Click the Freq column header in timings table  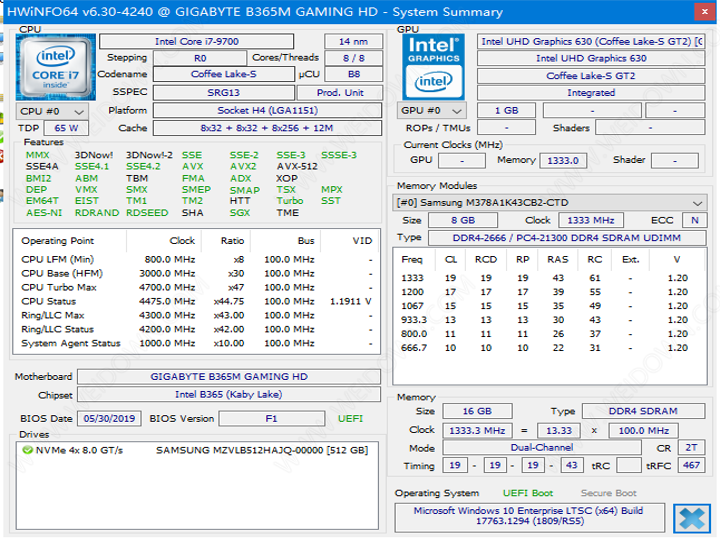(412, 260)
